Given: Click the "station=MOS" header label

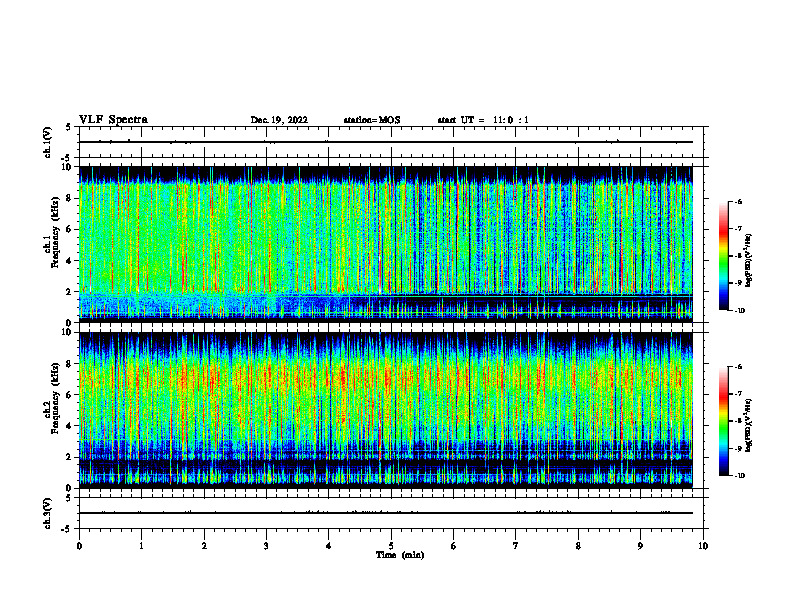Looking at the screenshot, I should click(372, 120).
